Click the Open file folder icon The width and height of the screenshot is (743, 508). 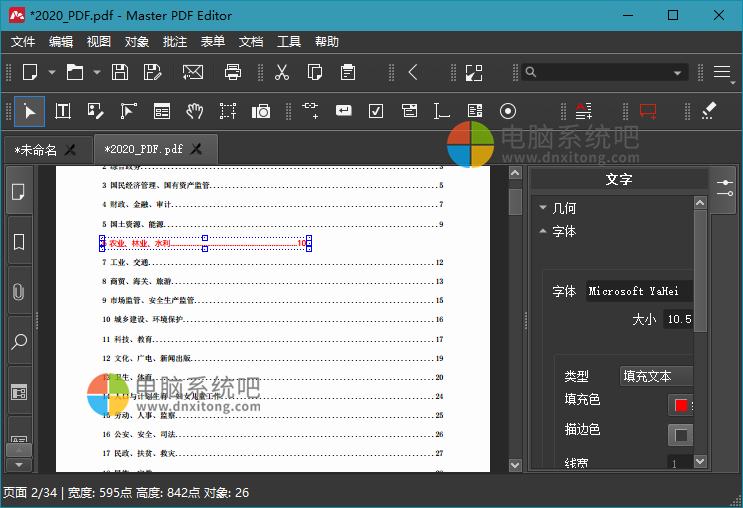[x=75, y=73]
